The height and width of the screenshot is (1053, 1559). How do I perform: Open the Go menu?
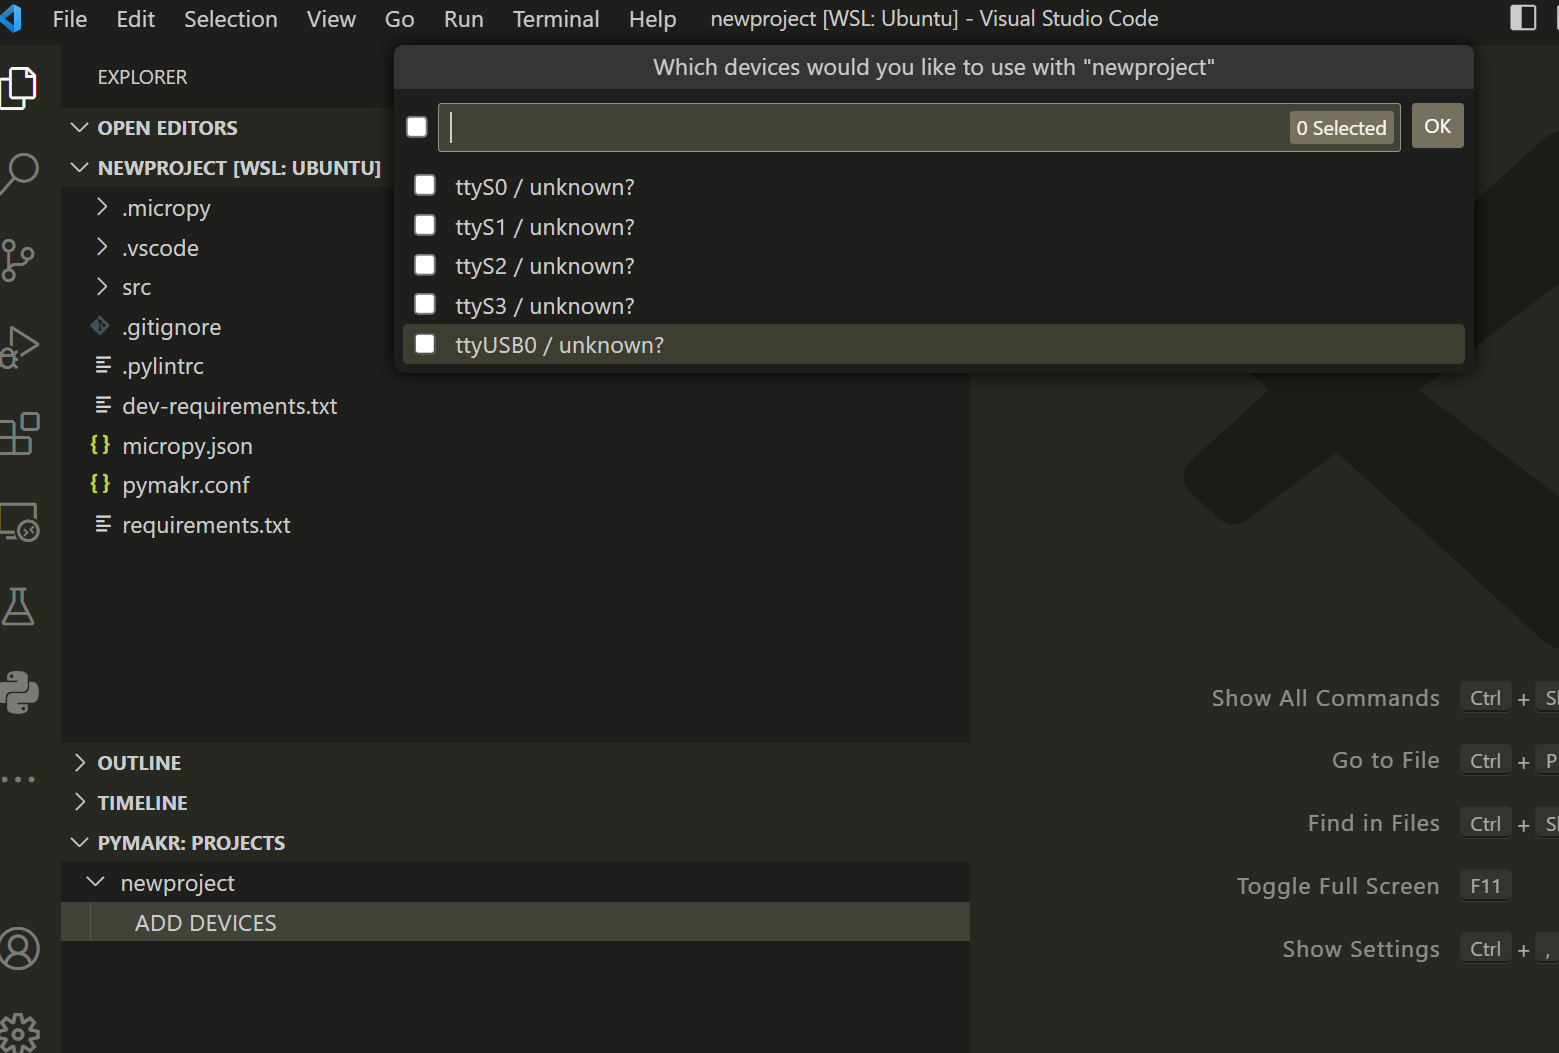tap(399, 19)
